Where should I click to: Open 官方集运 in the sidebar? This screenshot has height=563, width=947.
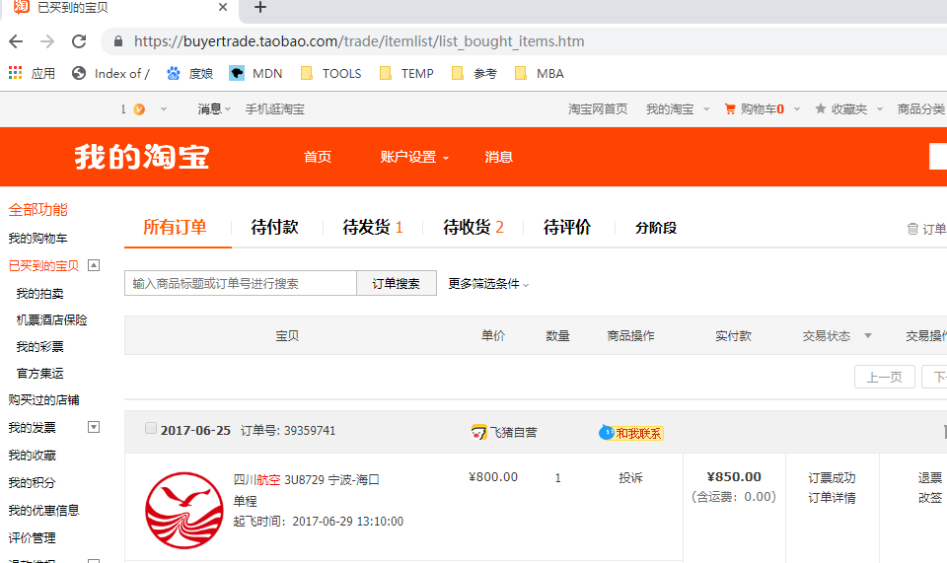tap(40, 373)
